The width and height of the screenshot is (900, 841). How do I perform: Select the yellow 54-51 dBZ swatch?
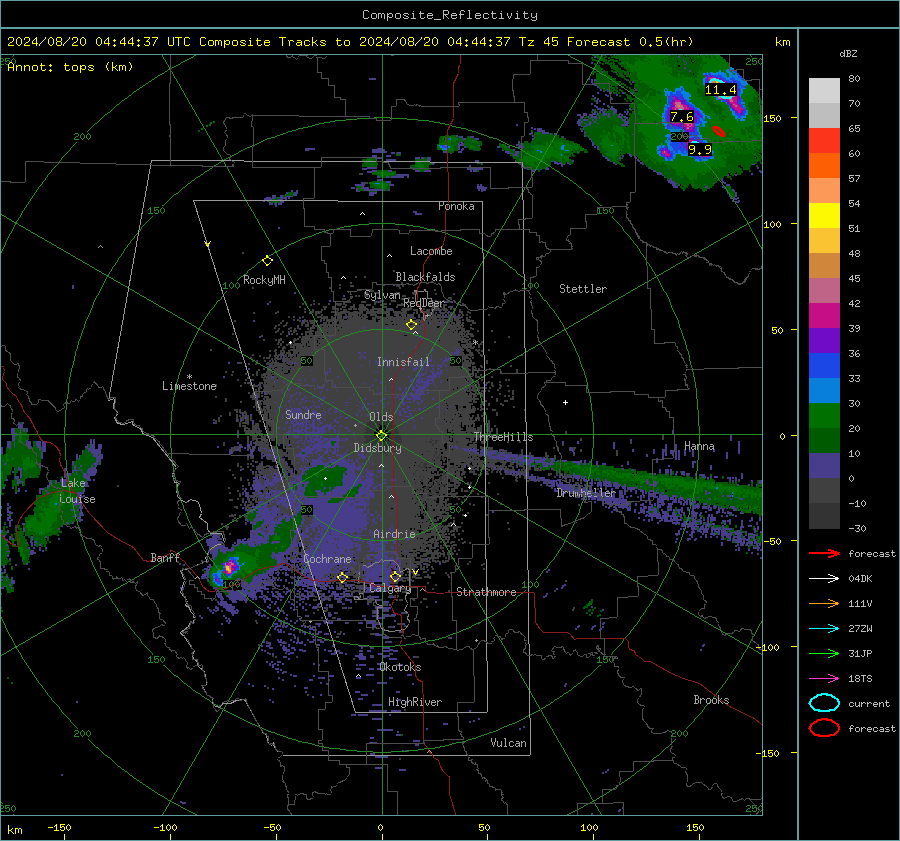point(824,216)
